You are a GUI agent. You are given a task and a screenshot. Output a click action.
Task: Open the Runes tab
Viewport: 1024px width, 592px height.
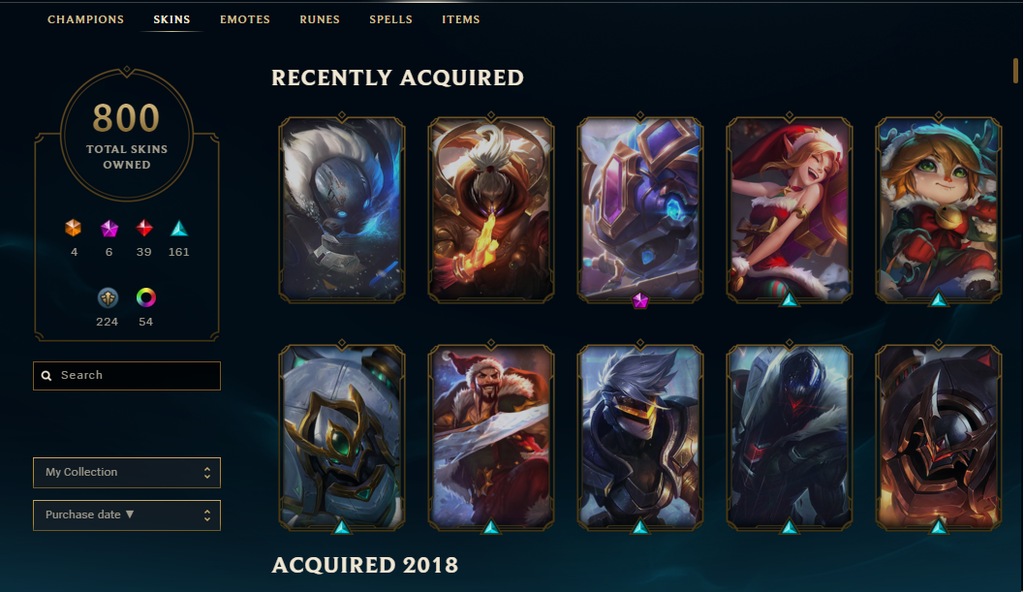pos(319,20)
